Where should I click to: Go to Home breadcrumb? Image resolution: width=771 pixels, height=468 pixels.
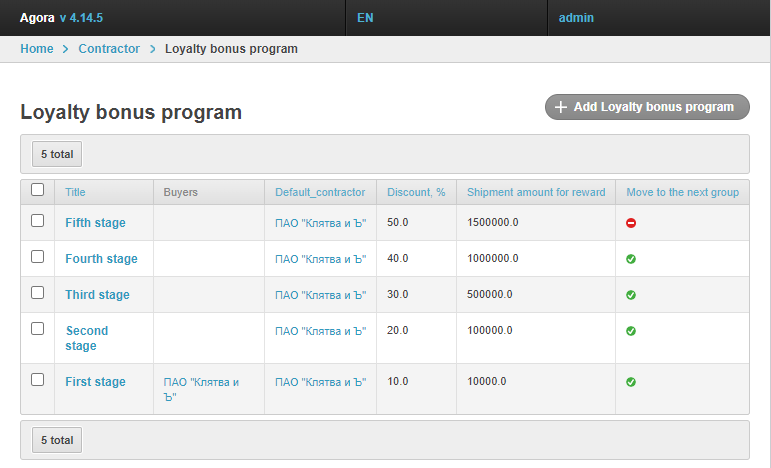(x=37, y=49)
